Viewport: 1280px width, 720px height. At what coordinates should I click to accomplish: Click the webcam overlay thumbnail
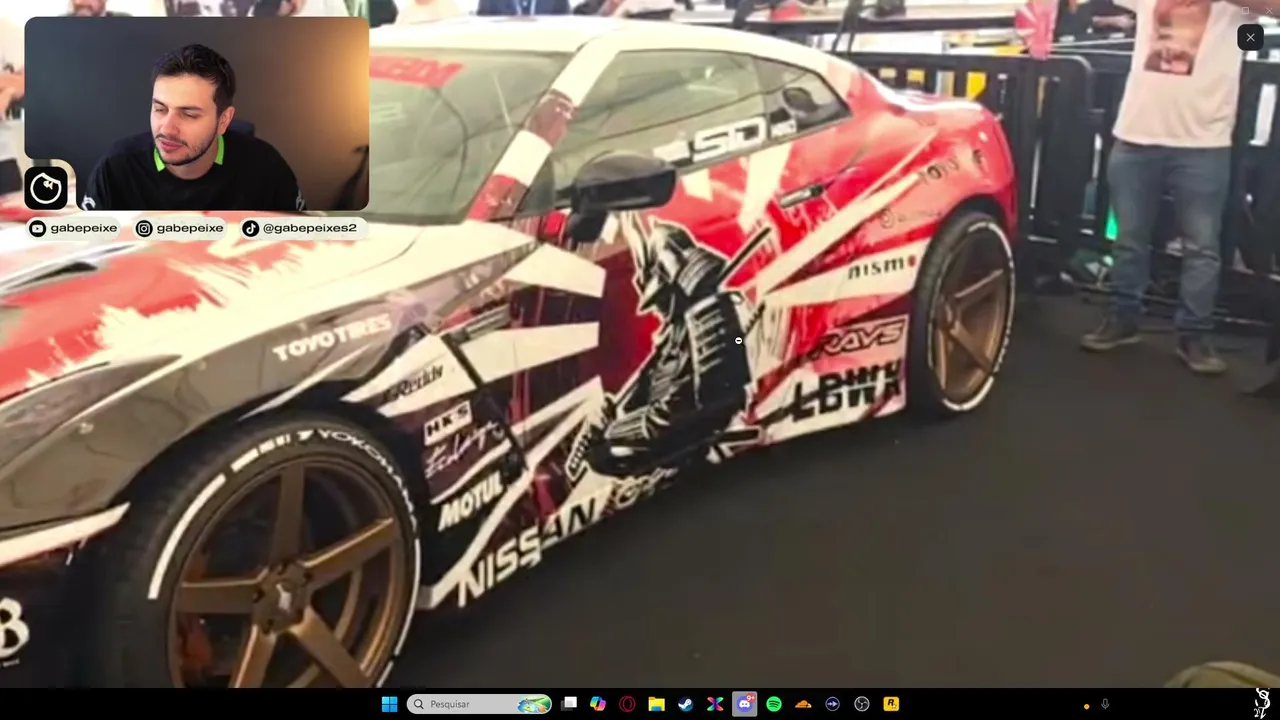pyautogui.click(x=196, y=113)
